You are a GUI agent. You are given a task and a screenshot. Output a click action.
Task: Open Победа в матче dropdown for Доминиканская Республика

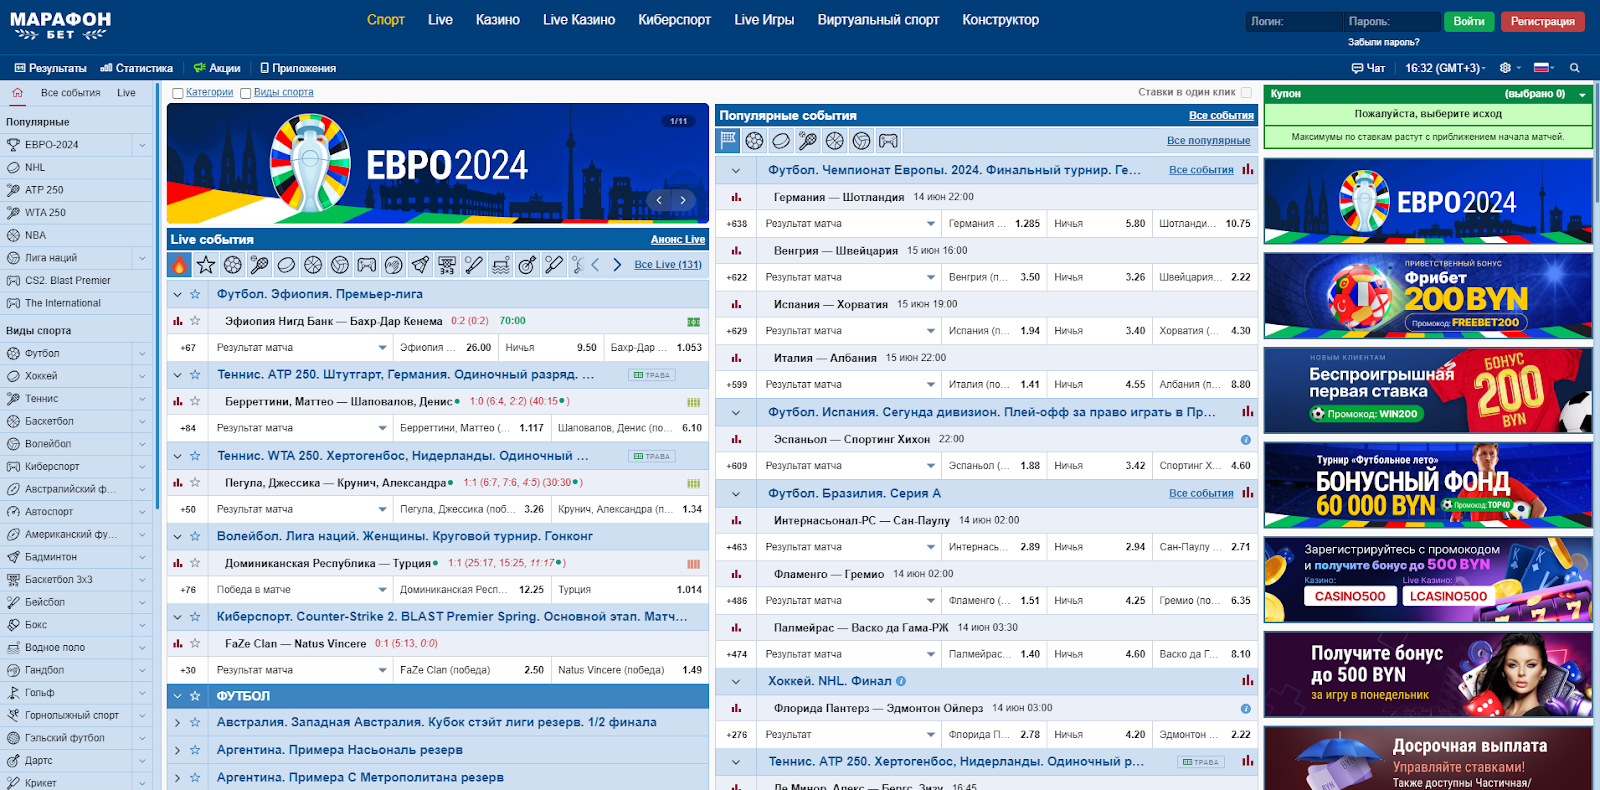pyautogui.click(x=301, y=590)
